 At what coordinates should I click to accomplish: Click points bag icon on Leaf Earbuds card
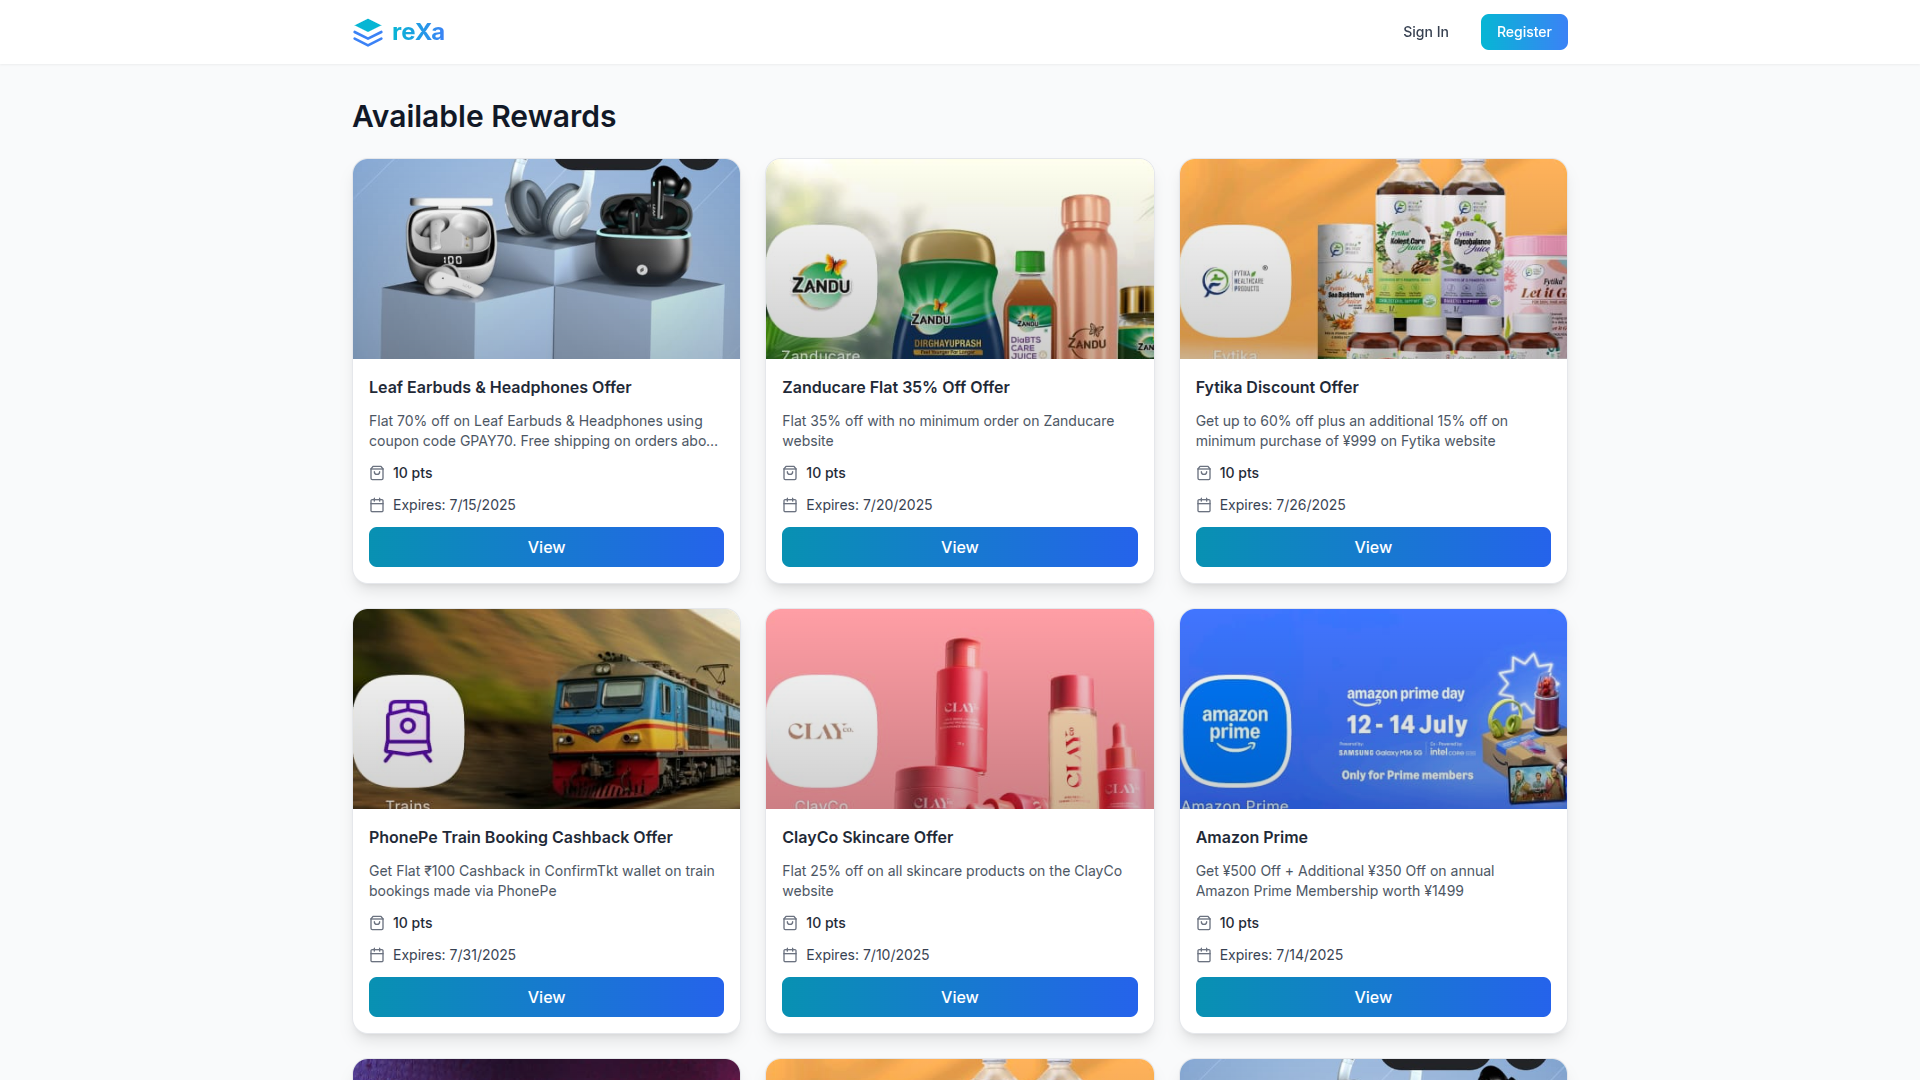pyautogui.click(x=377, y=473)
